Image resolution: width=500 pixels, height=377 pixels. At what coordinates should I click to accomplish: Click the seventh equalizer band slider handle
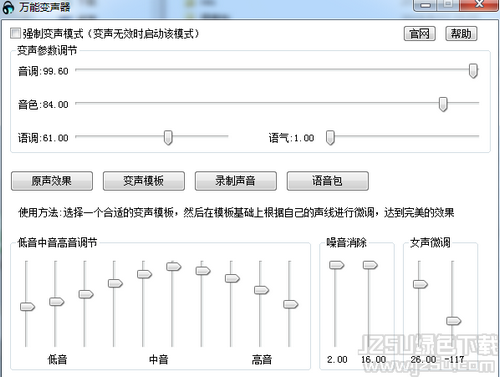[x=203, y=271]
